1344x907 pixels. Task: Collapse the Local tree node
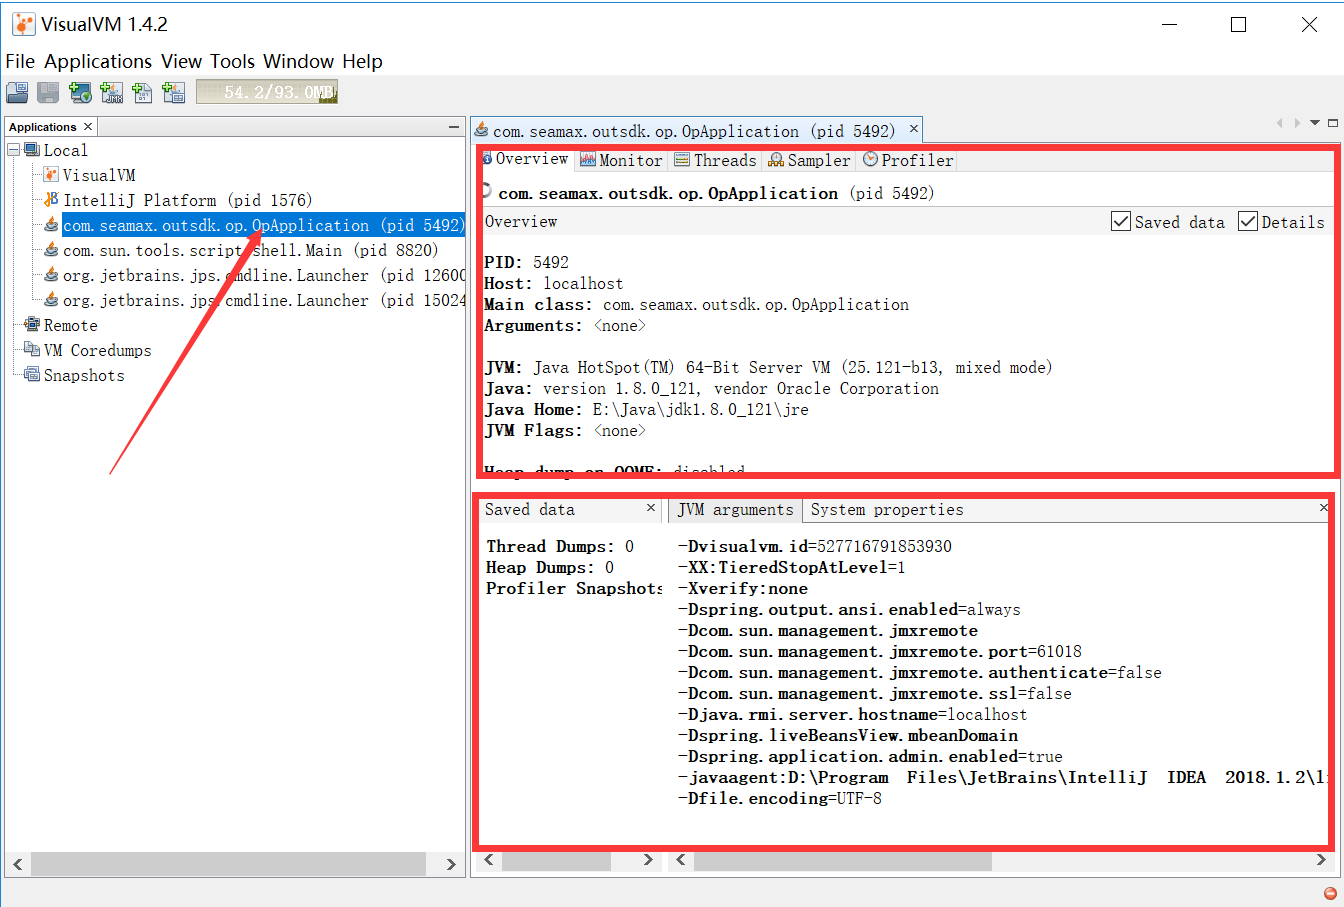(12, 149)
